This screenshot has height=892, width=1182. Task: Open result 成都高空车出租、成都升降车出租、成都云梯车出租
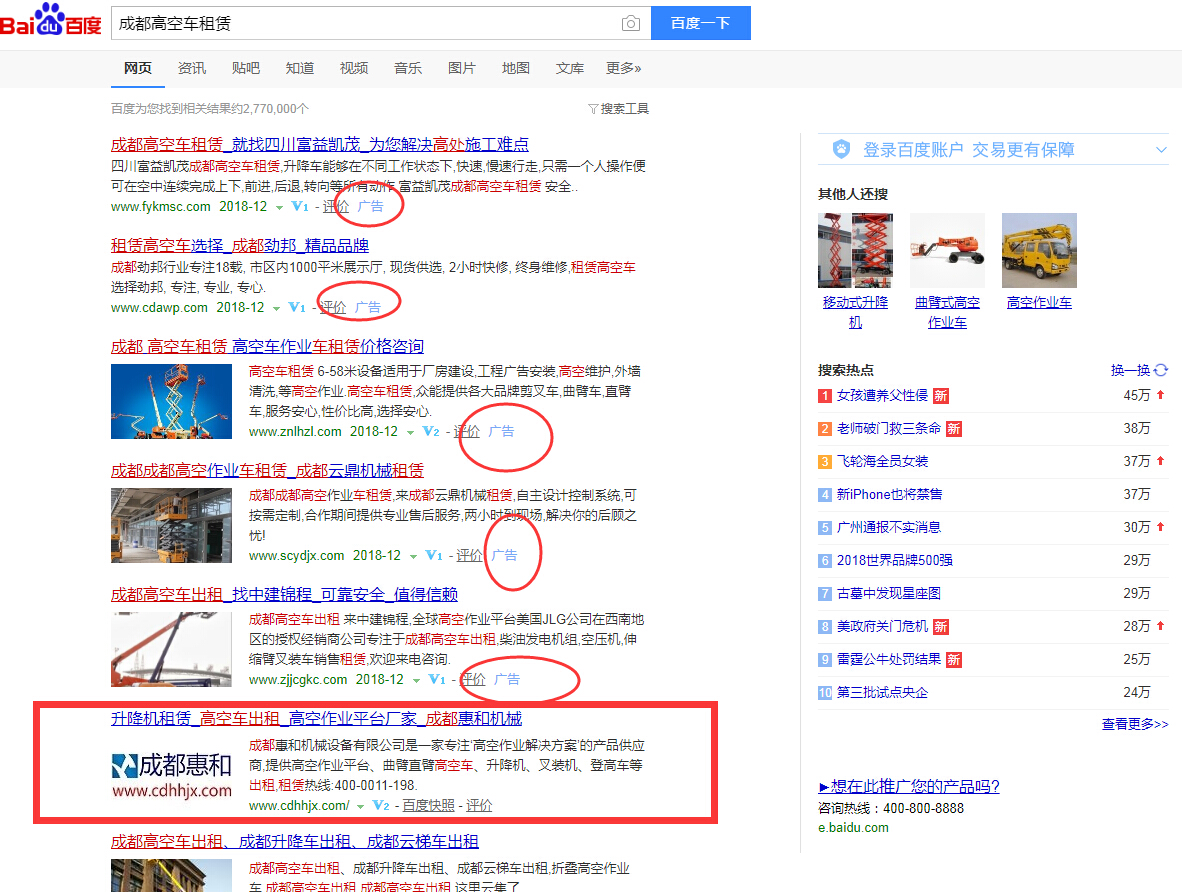coord(295,841)
